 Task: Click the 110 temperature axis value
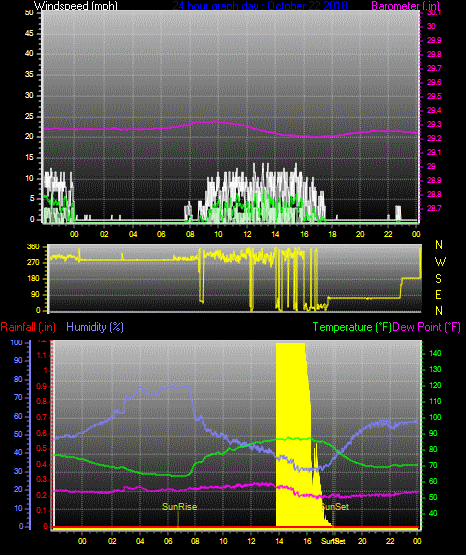435,401
